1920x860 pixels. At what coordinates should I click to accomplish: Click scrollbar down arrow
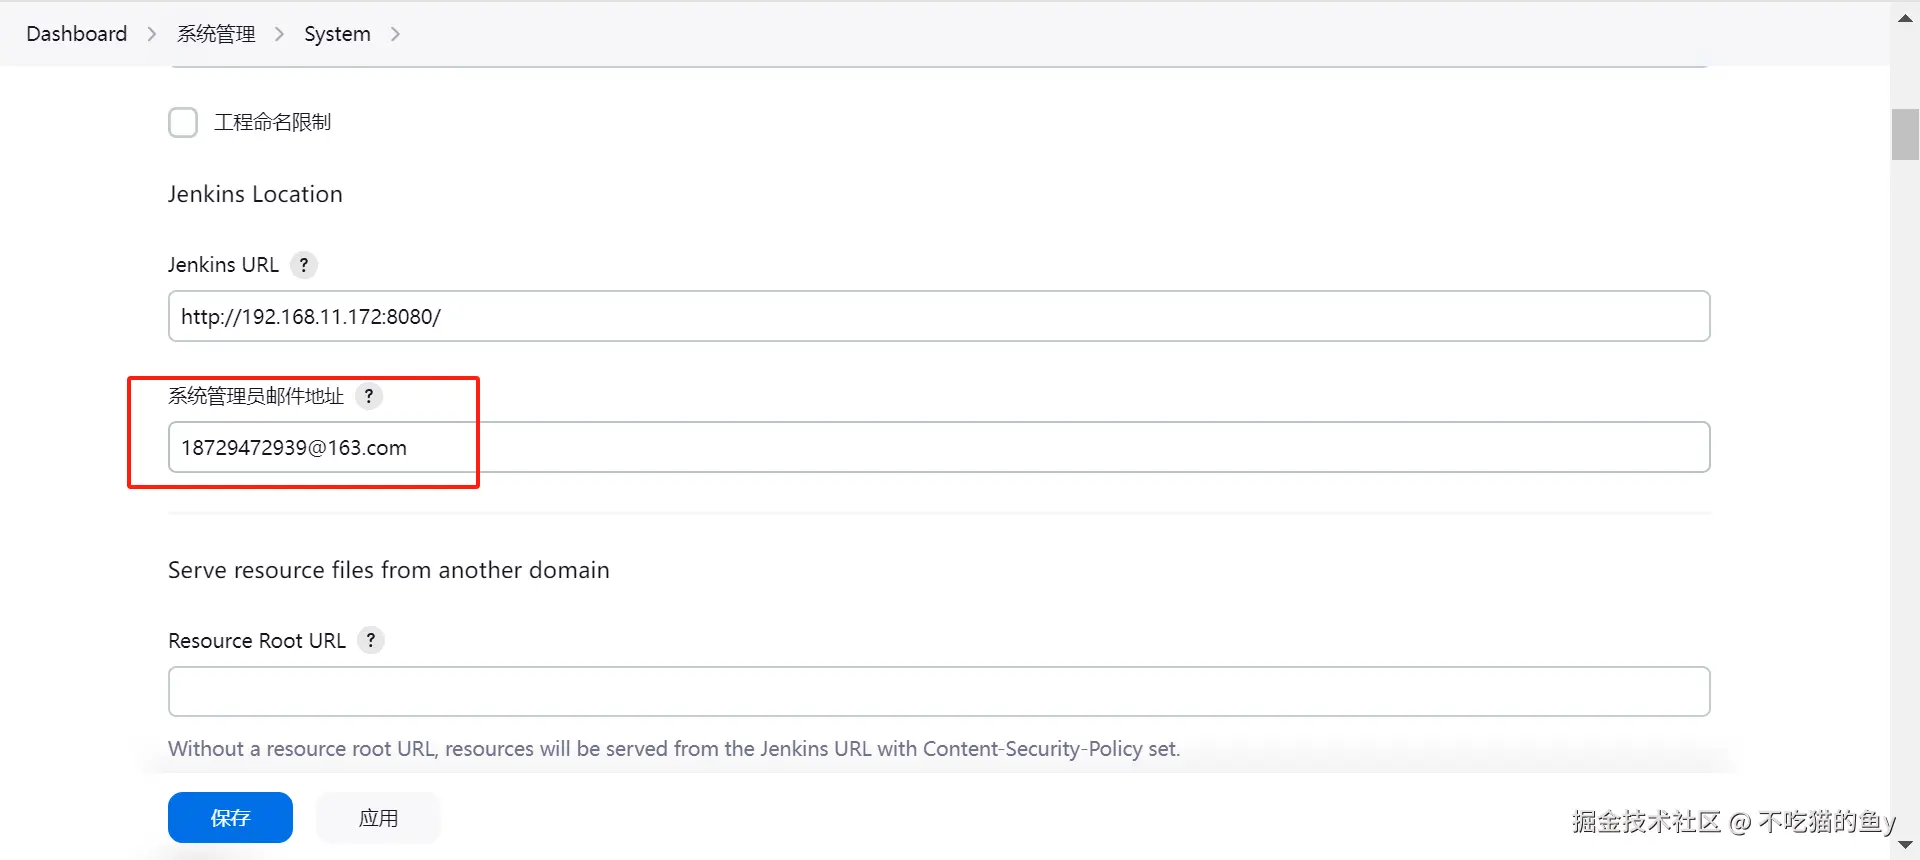pos(1905,846)
